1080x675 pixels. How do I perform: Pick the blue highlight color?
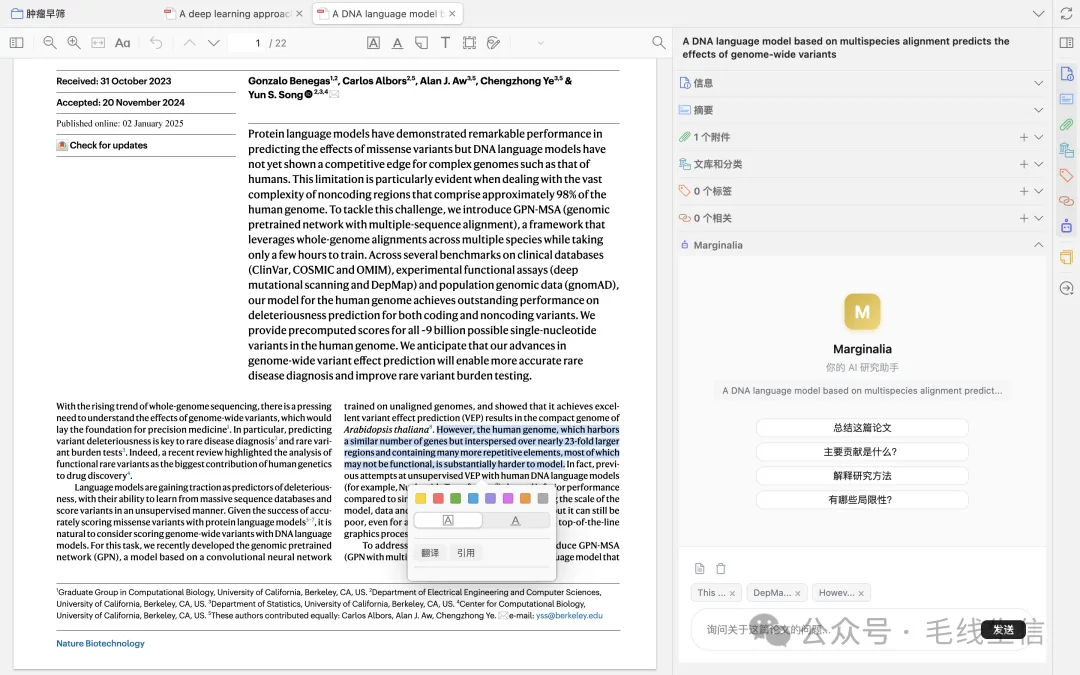[x=472, y=498]
